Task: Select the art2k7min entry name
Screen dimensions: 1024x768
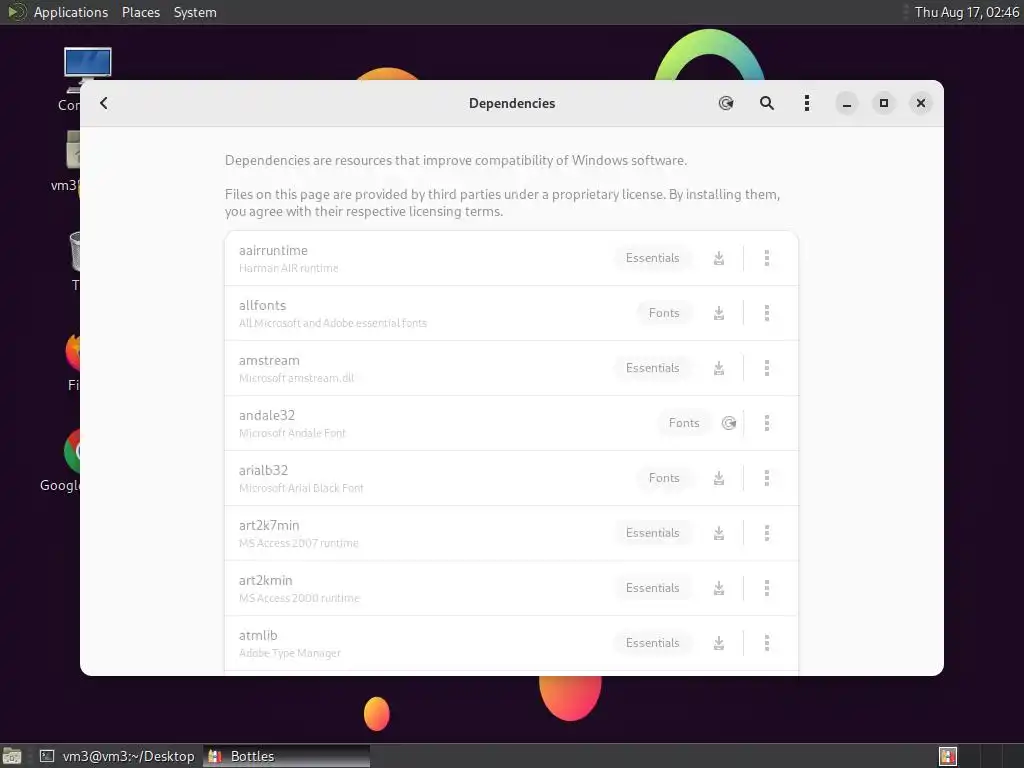Action: pos(269,525)
